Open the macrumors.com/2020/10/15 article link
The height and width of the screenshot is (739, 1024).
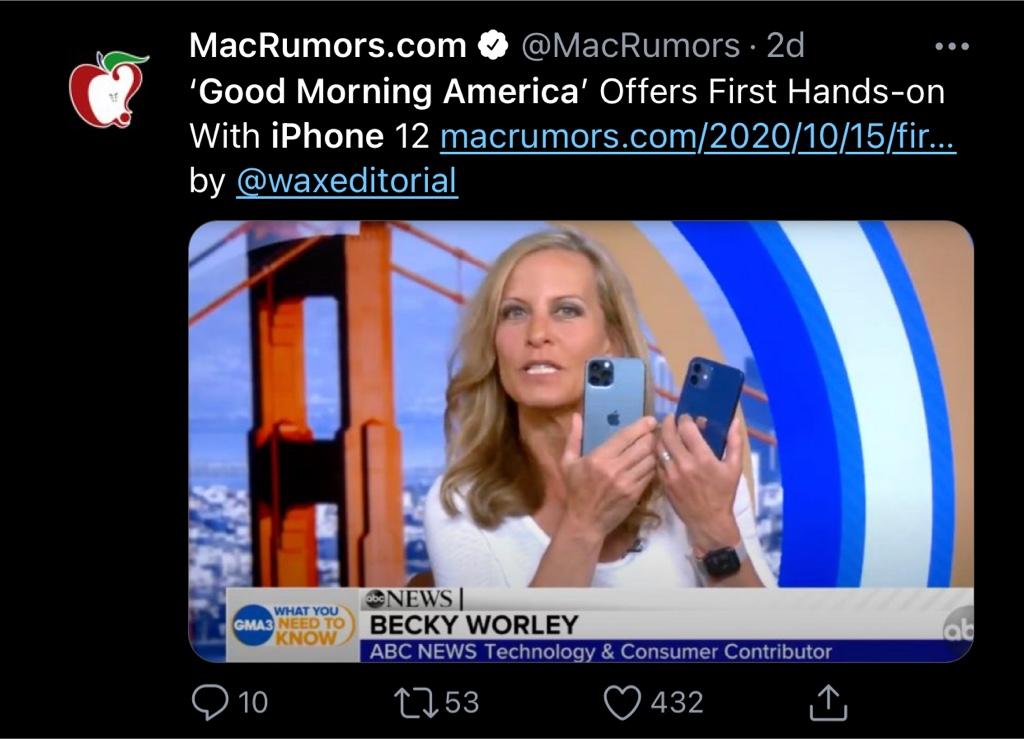pyautogui.click(x=698, y=136)
